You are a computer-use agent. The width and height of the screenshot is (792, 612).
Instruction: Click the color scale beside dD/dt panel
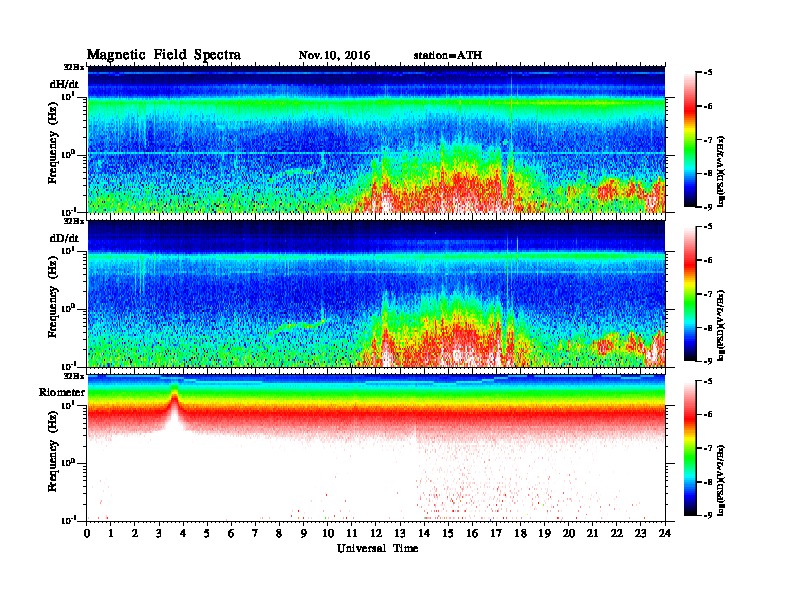point(690,293)
